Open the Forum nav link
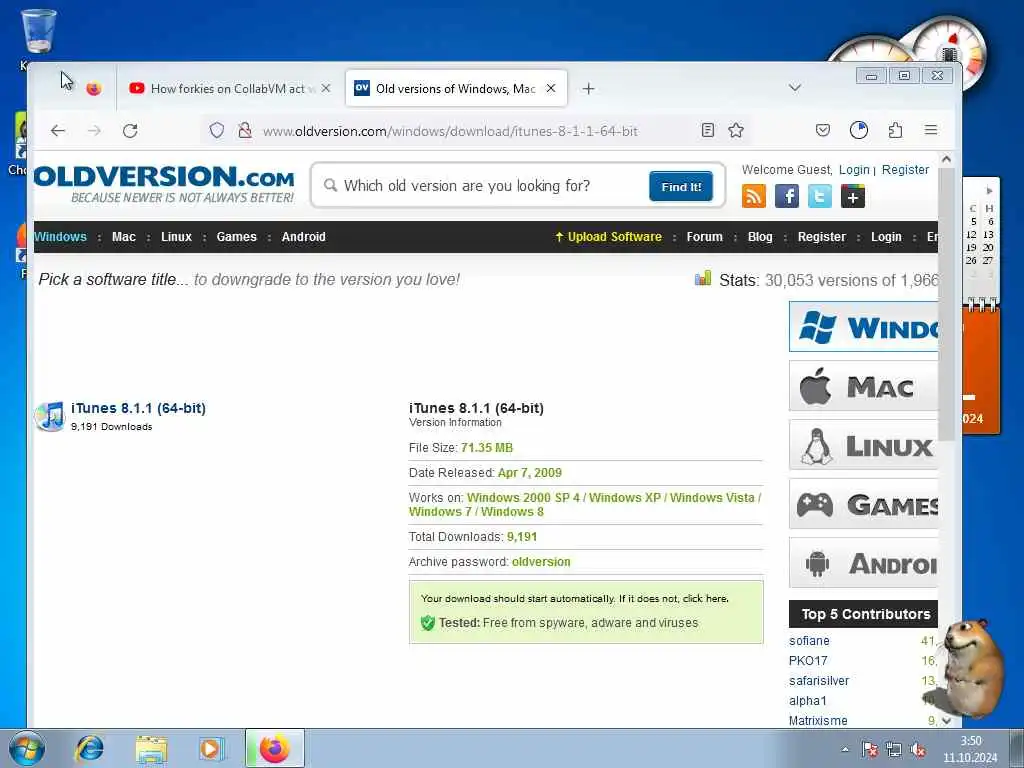The image size is (1024, 768). click(705, 236)
